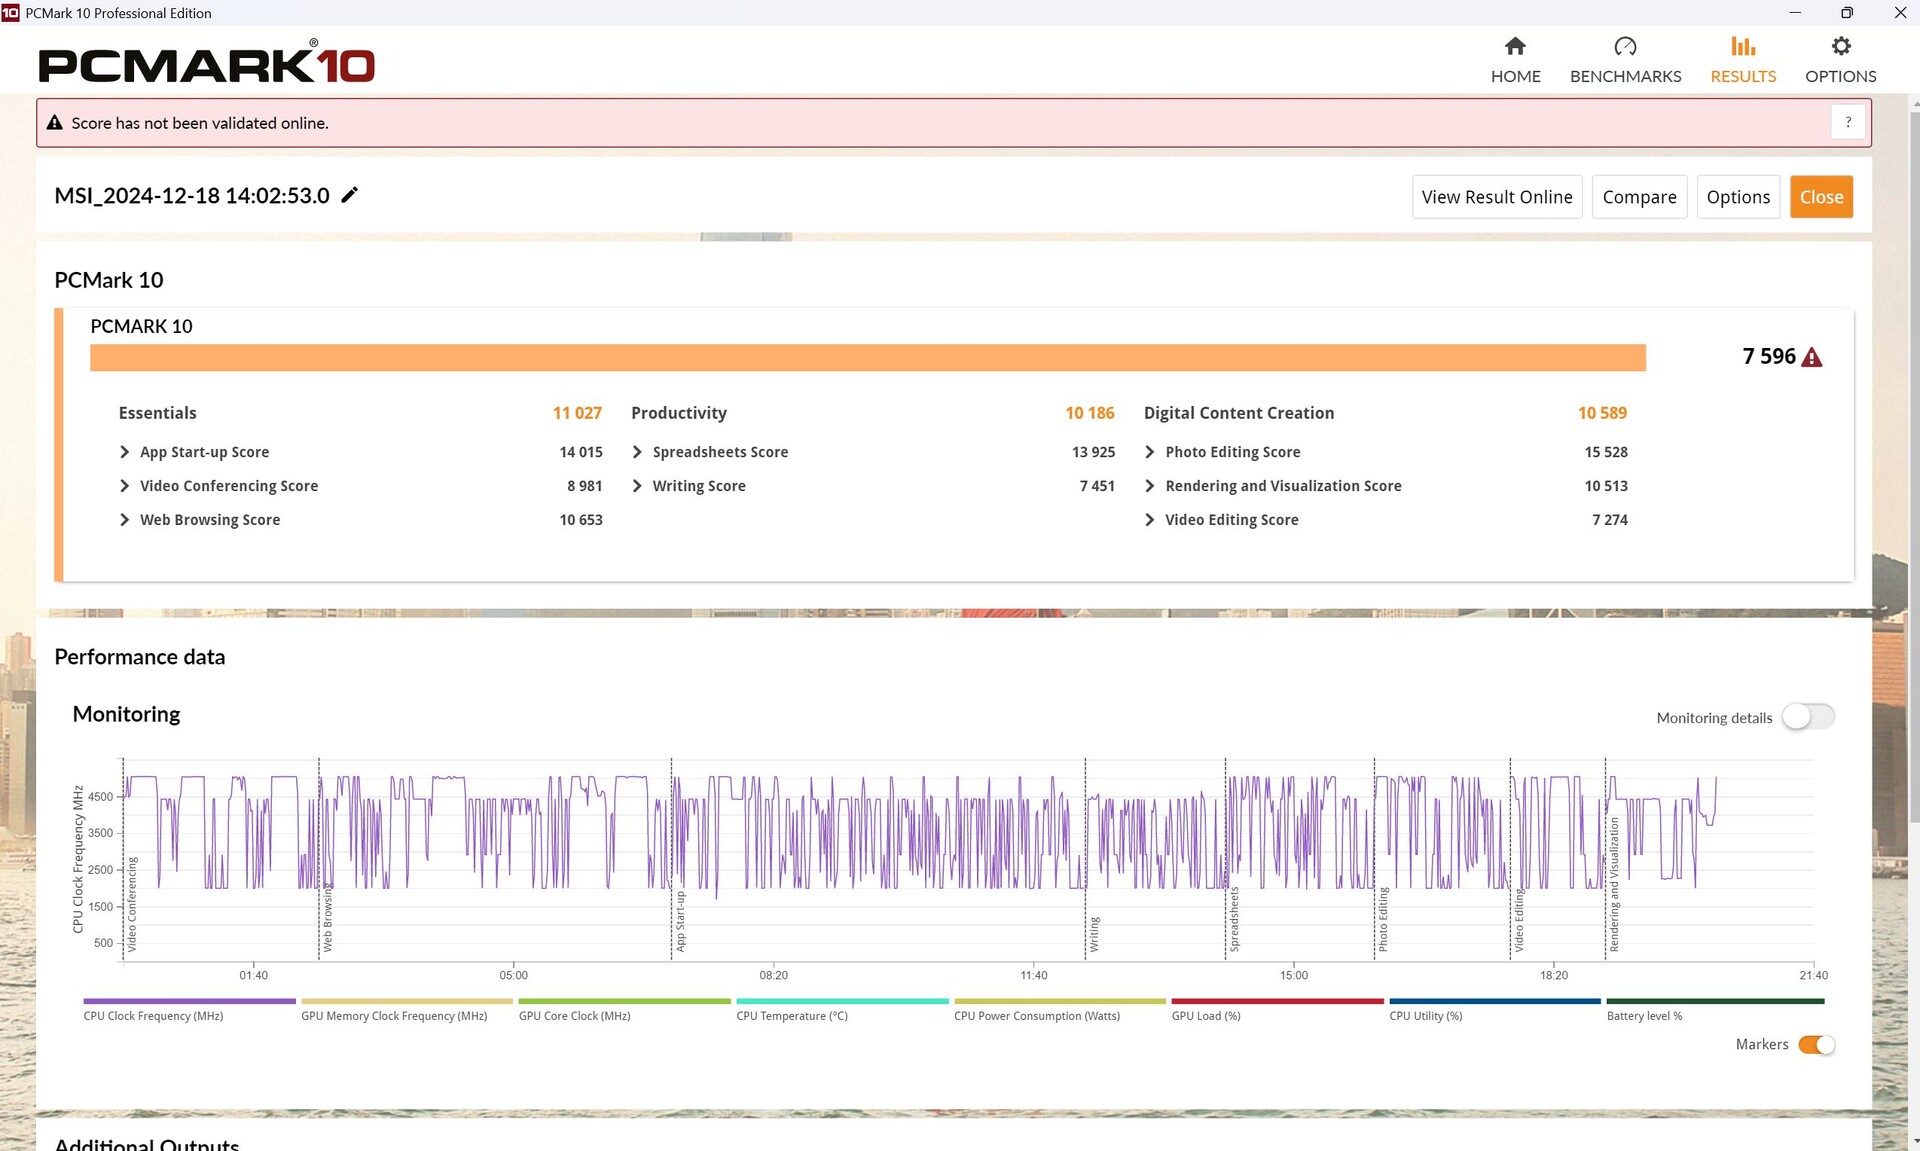Open Options gear icon

(1840, 47)
